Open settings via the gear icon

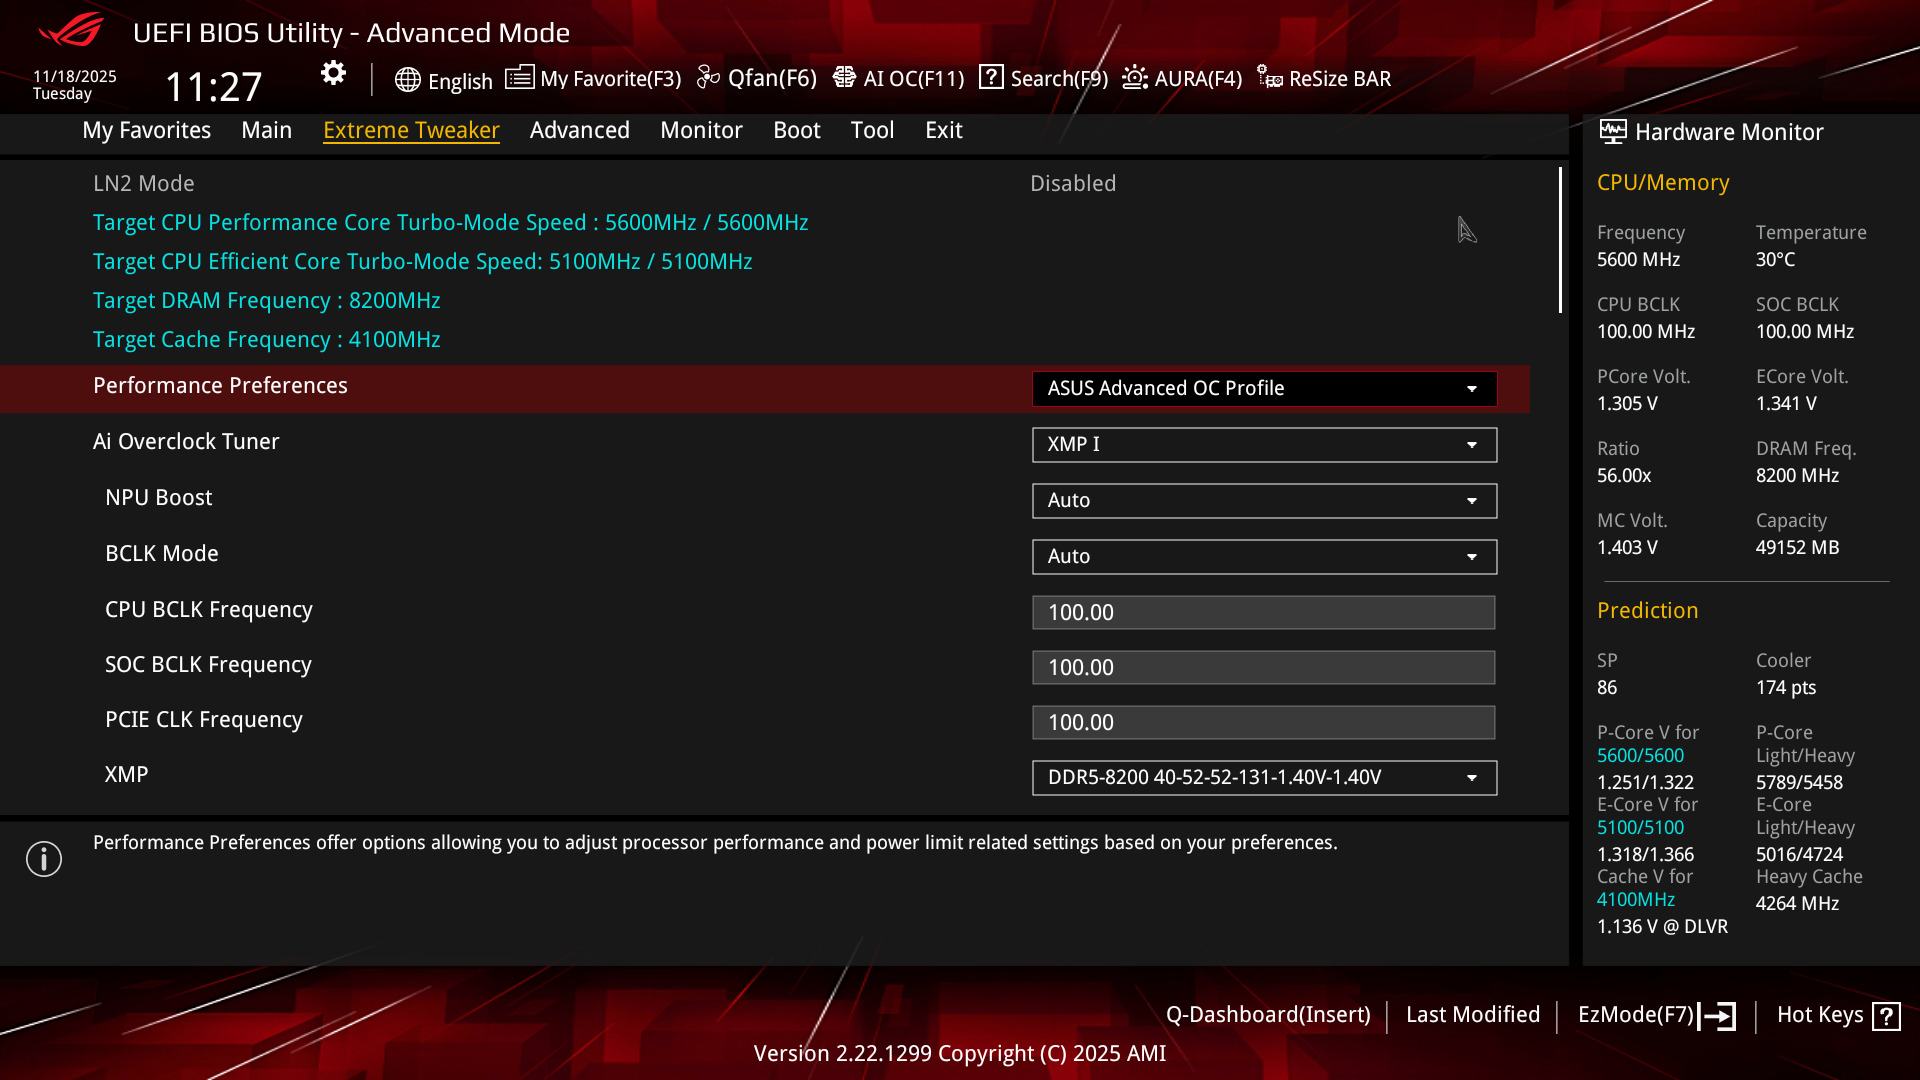coord(333,73)
